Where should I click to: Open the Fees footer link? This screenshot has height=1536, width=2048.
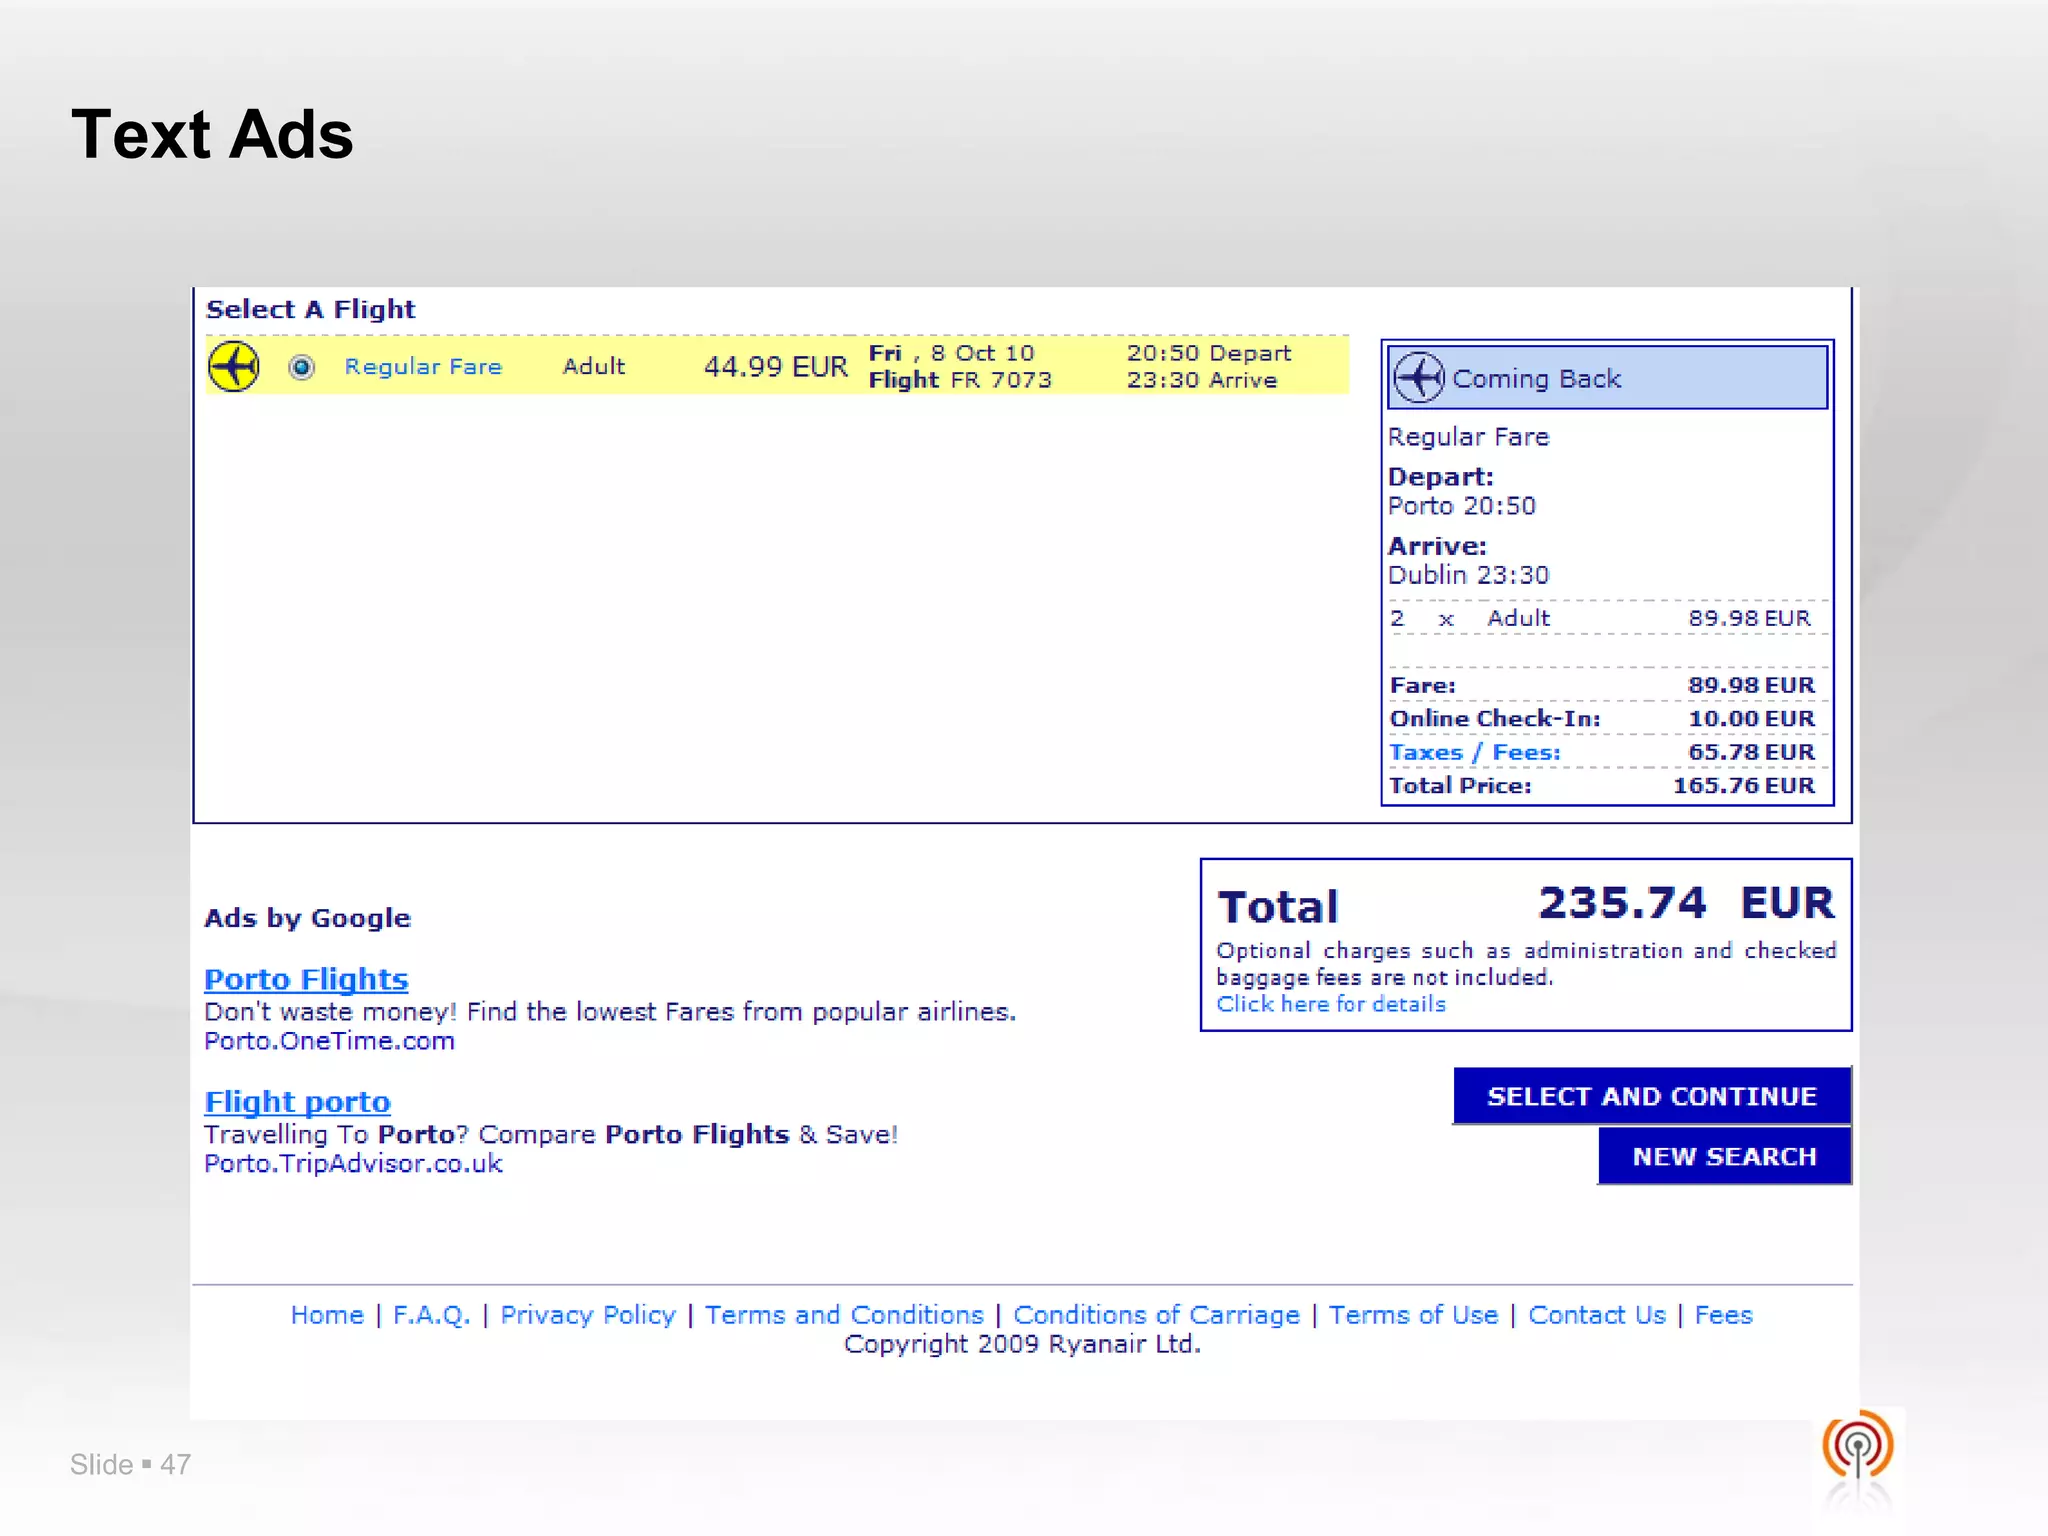pyautogui.click(x=1723, y=1315)
